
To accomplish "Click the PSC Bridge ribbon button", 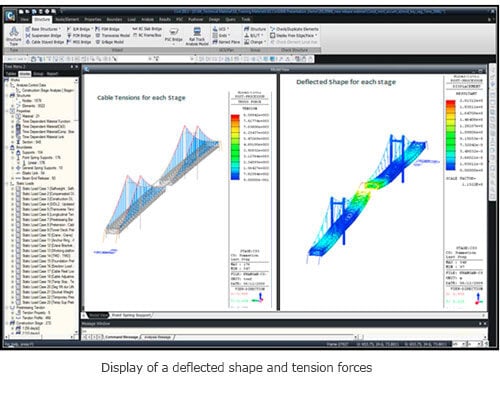I will click(174, 36).
